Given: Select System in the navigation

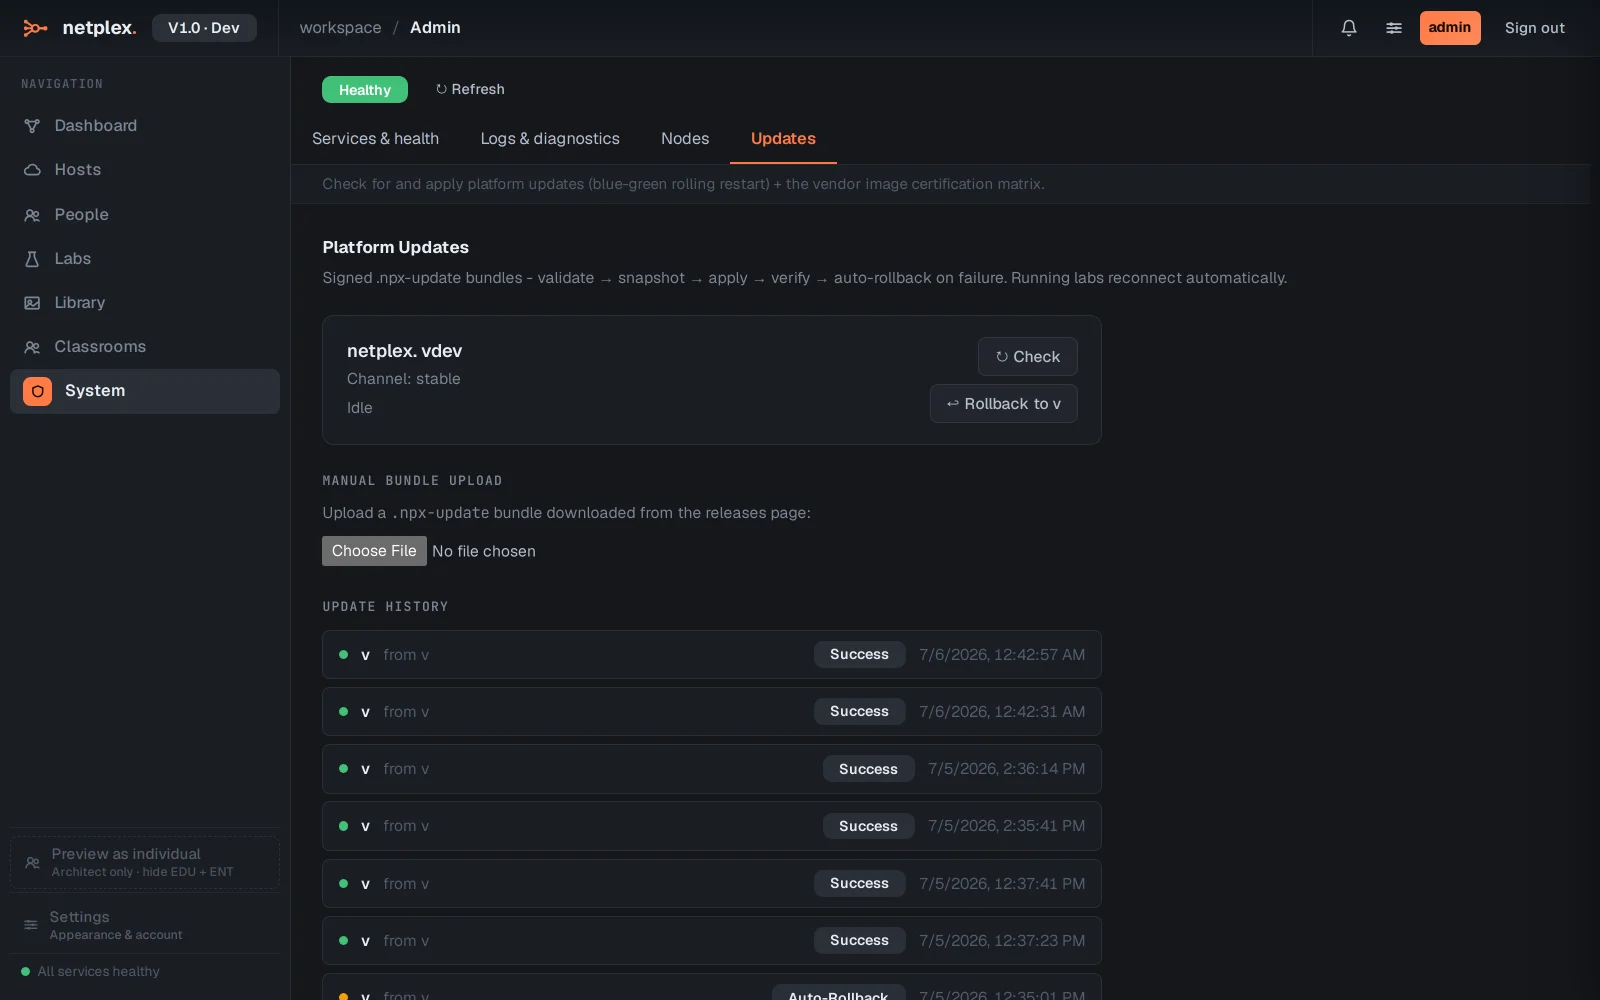Looking at the screenshot, I should [x=145, y=391].
